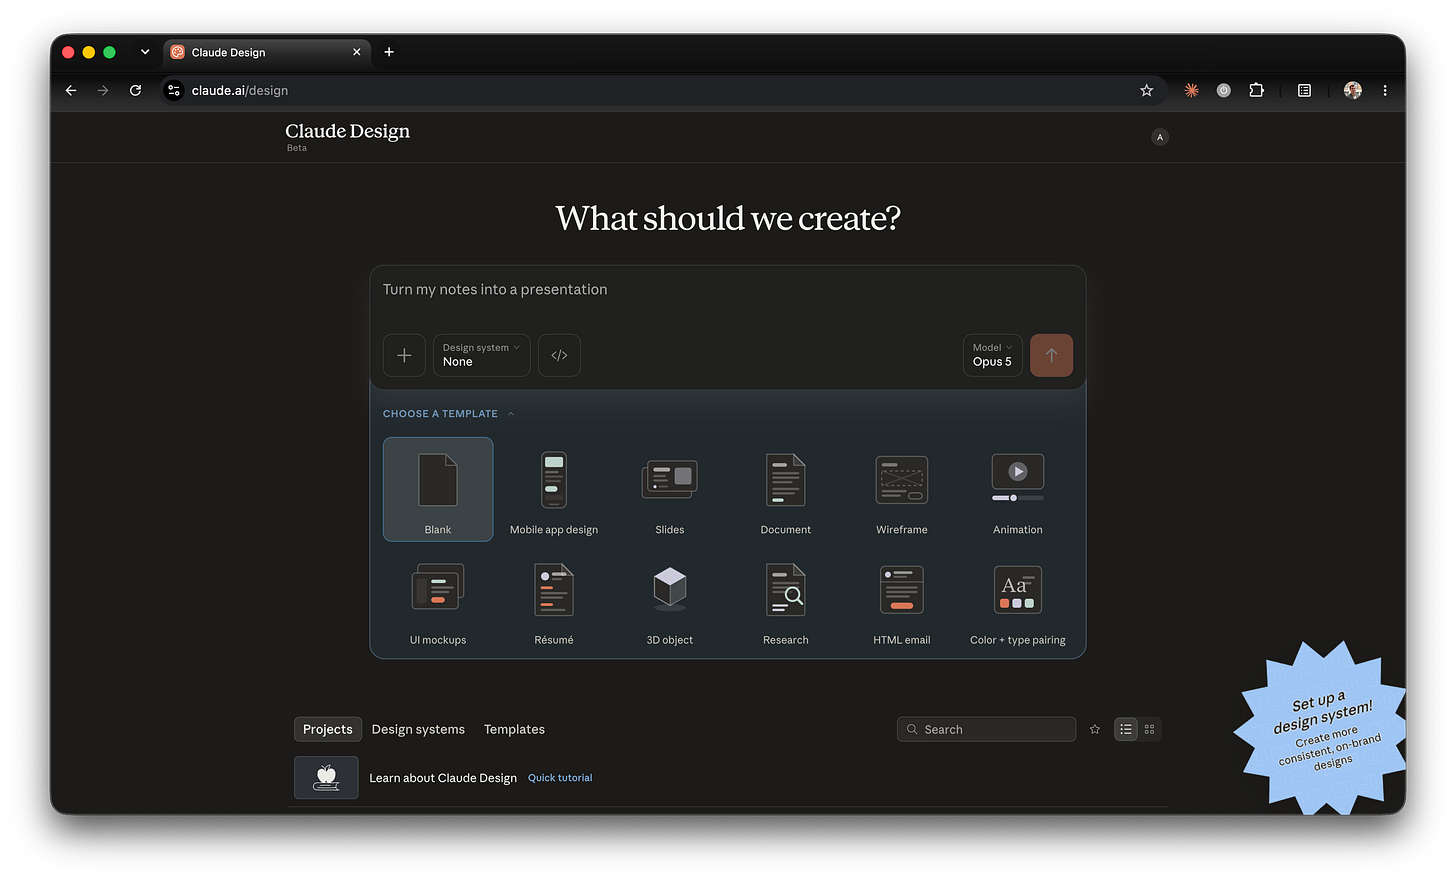Screen dimensions: 1456x881
Task: Choose the Mobile app design template
Action: (x=554, y=489)
